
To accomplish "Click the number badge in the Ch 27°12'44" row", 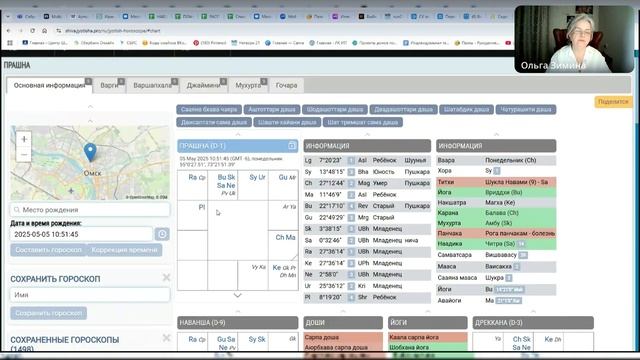I will [351, 183].
